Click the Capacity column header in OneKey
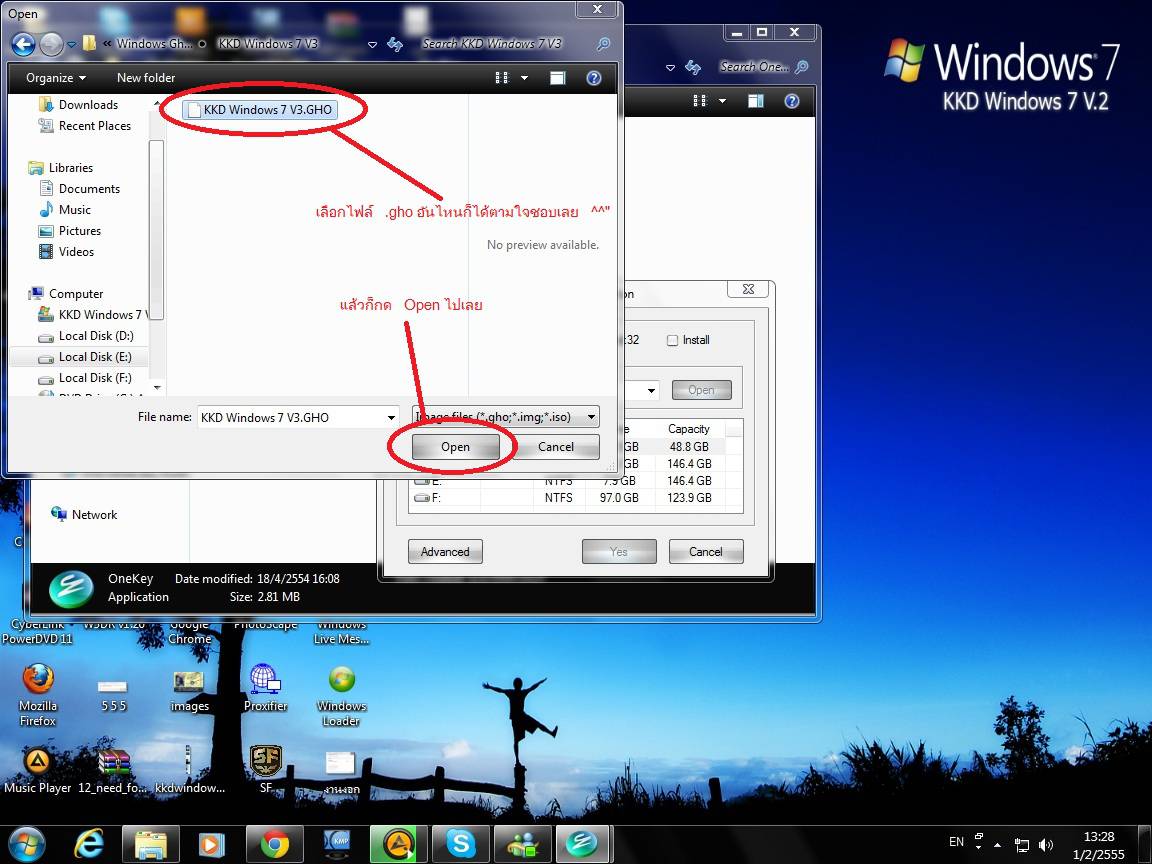This screenshot has width=1152, height=864. pos(688,428)
